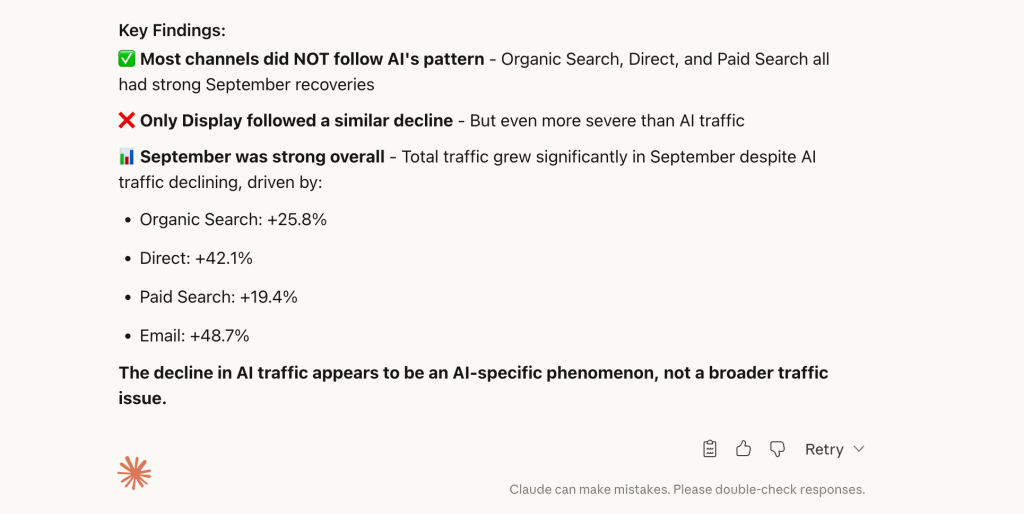The height and width of the screenshot is (514, 1024).
Task: Click the "Claude can make mistakes" disclaimer
Action: (686, 490)
